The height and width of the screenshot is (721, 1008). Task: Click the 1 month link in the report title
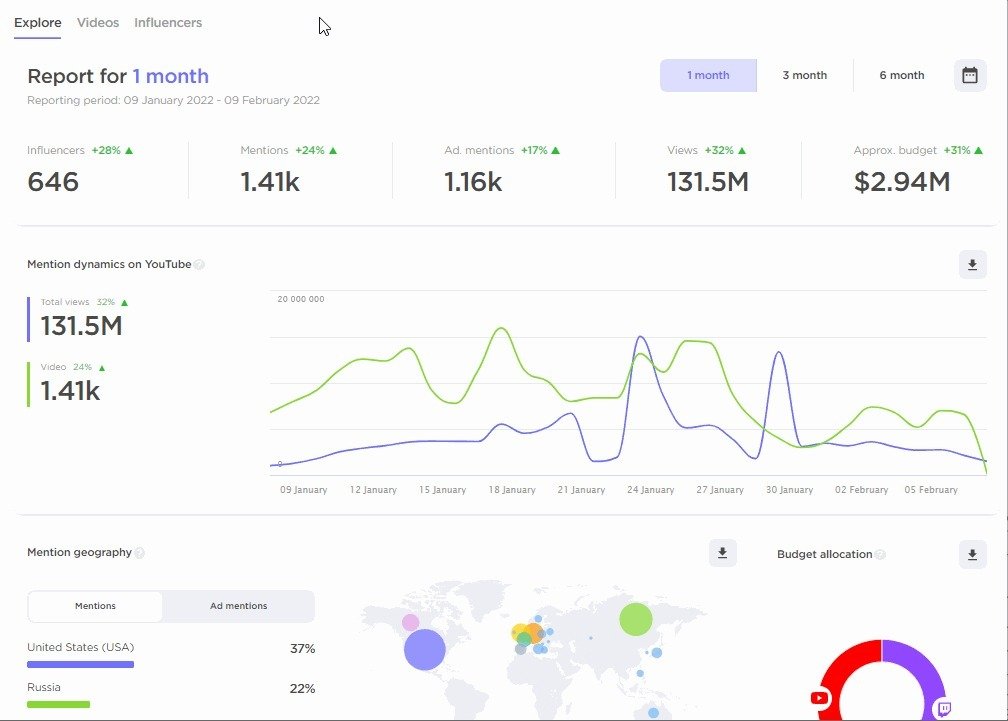point(172,76)
